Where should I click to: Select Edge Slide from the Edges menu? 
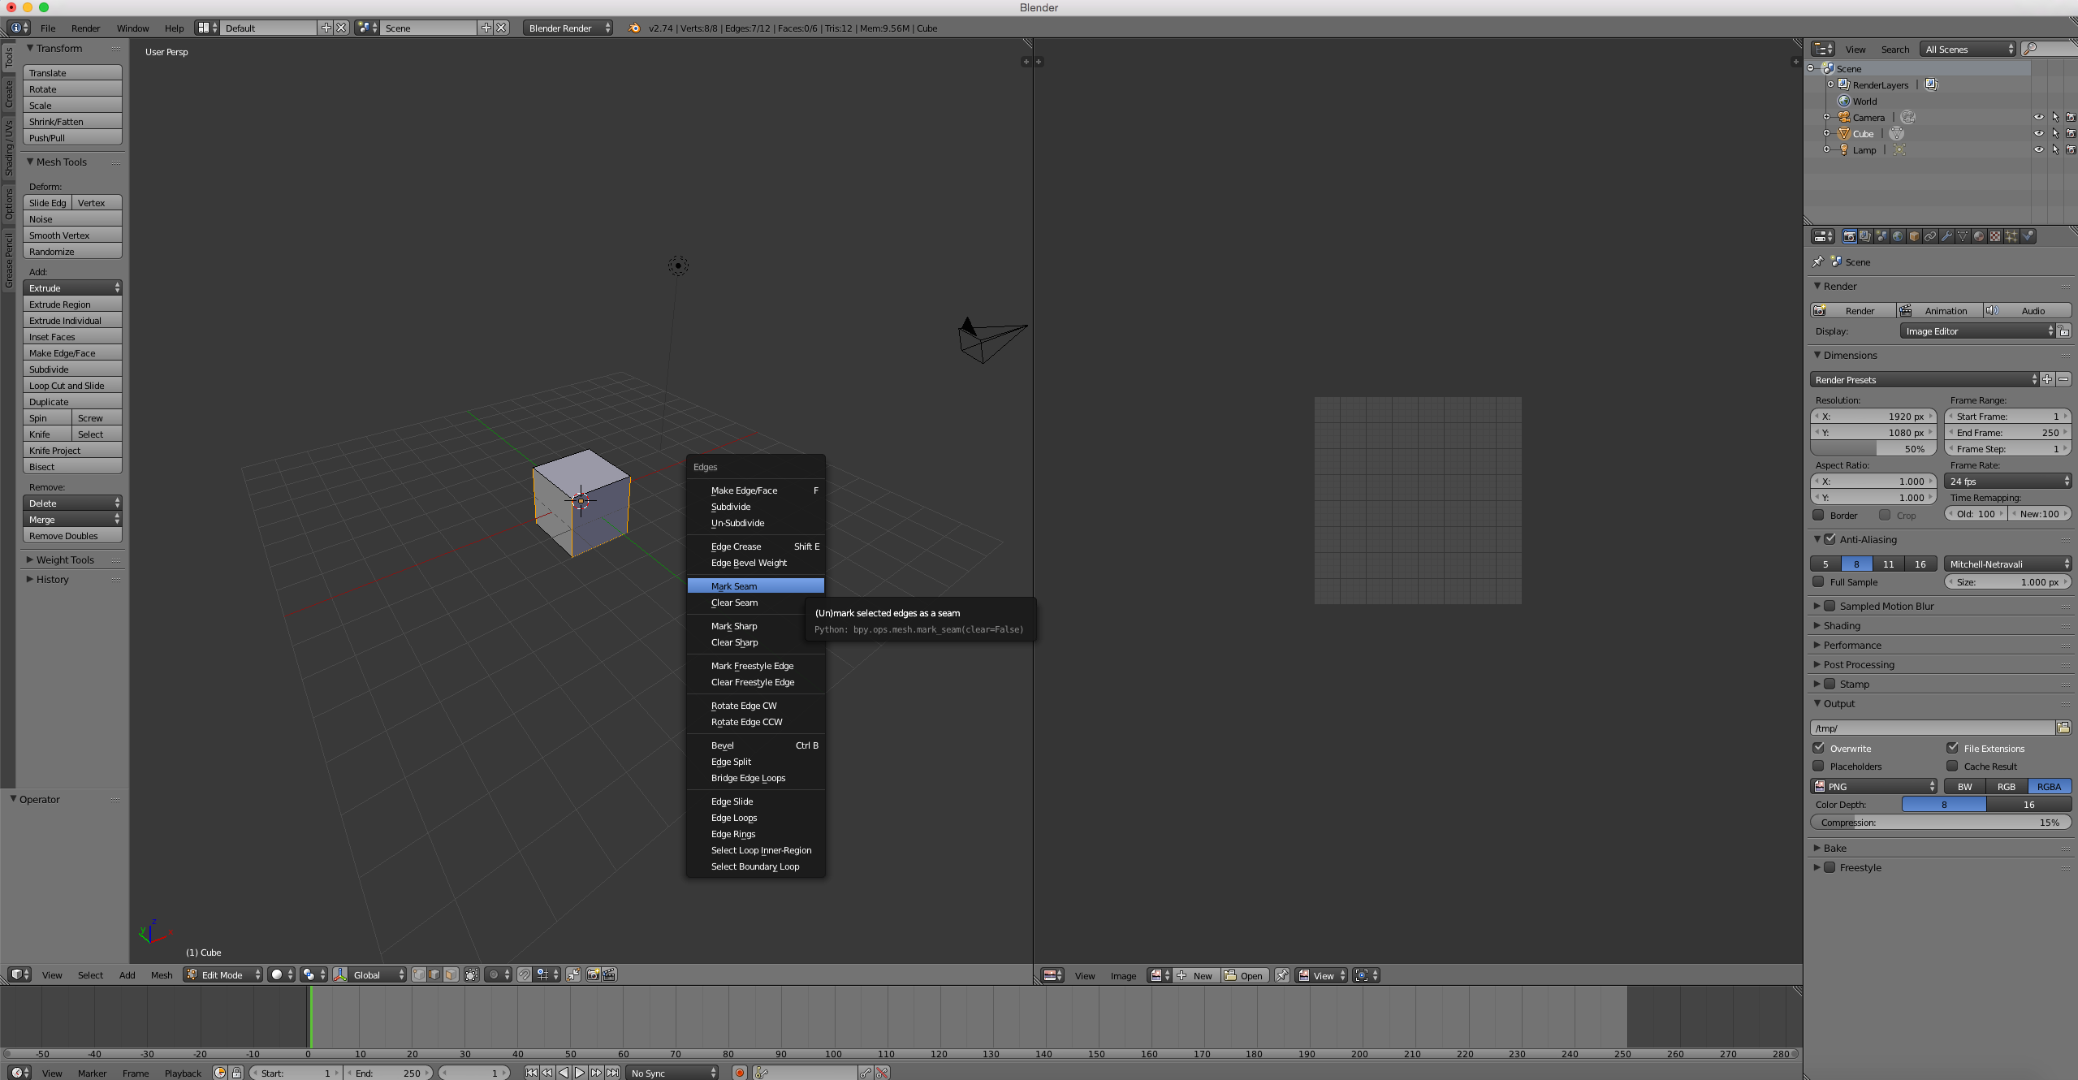pos(733,800)
